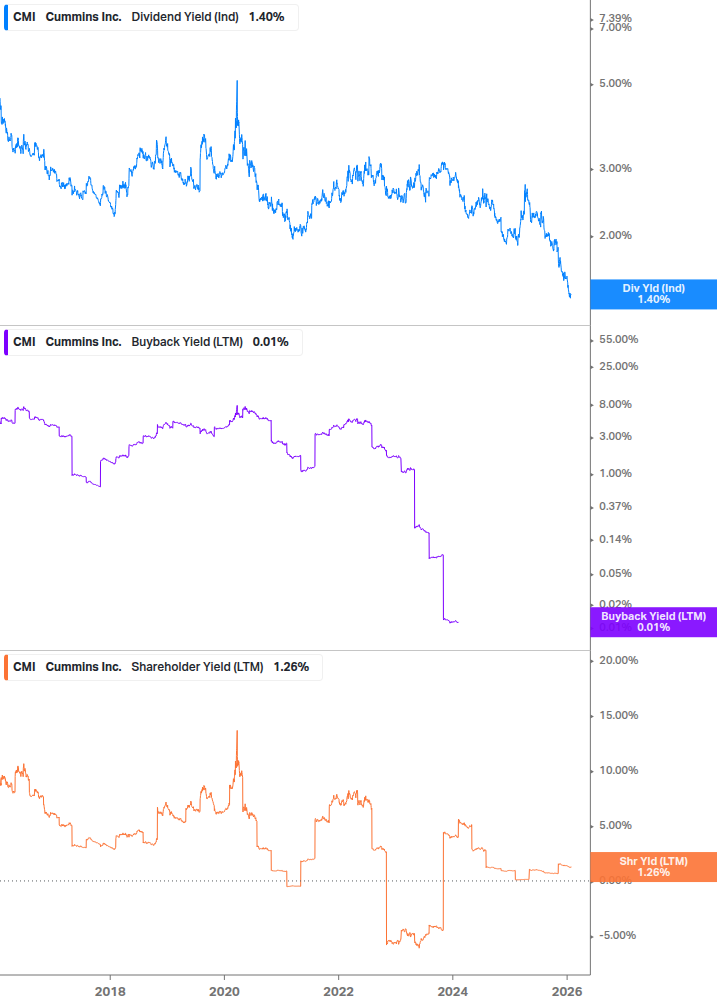This screenshot has height=1005, width=717.
Task: Click the 25.00% tick on buyback yield axis
Action: point(618,367)
